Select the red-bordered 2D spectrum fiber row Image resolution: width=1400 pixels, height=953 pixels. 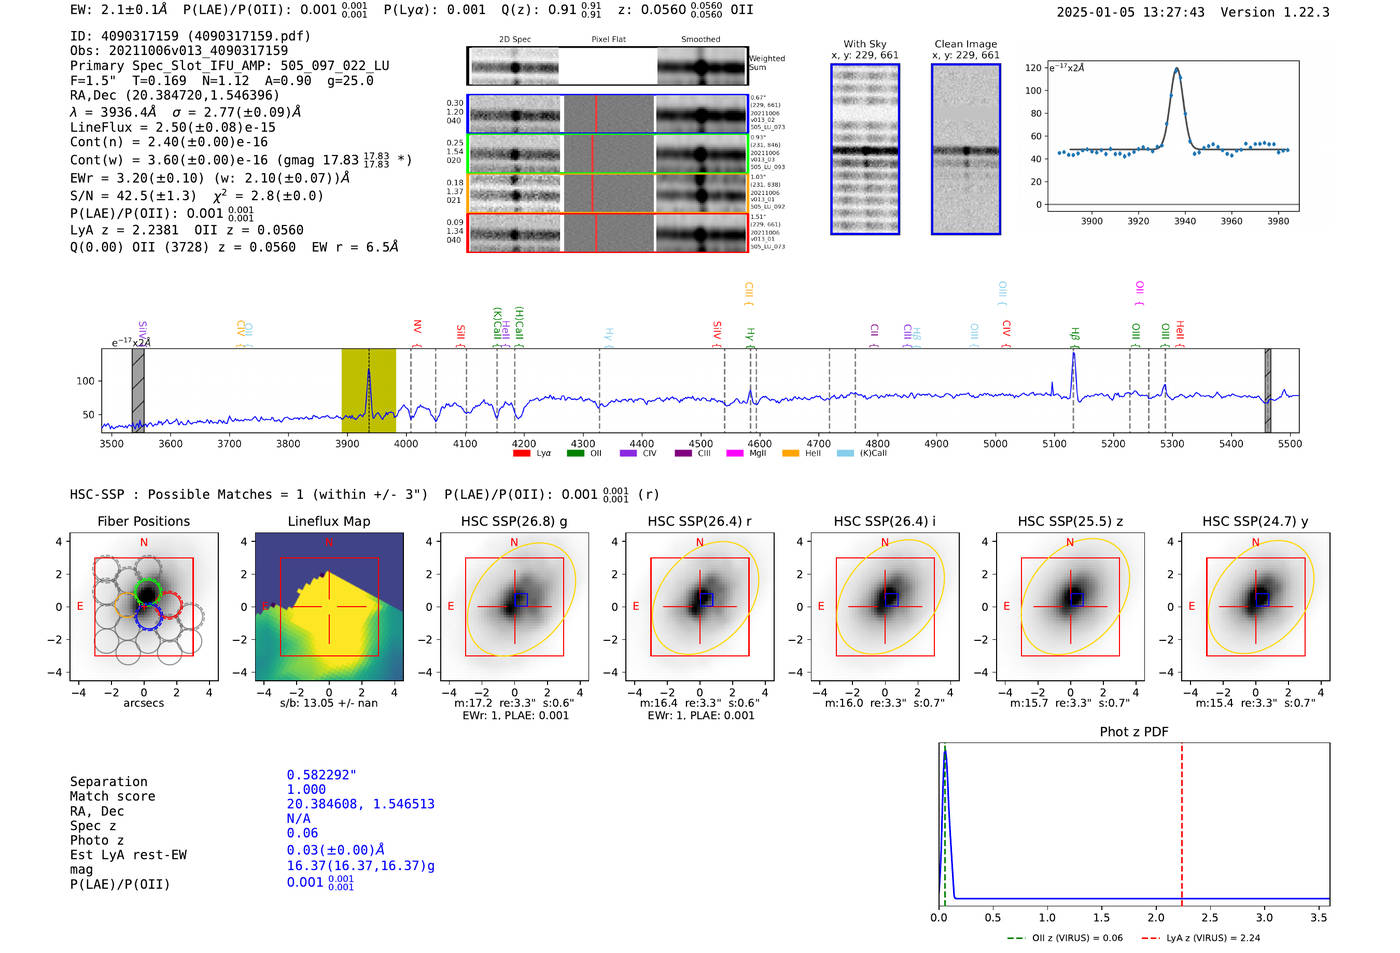tap(607, 233)
